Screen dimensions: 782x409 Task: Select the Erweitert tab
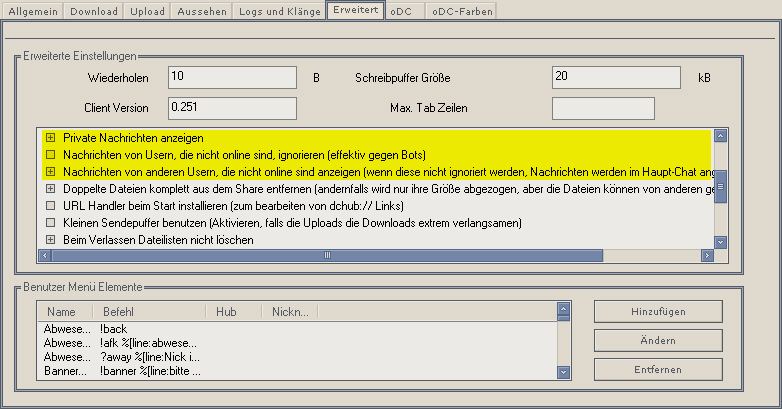[x=356, y=10]
